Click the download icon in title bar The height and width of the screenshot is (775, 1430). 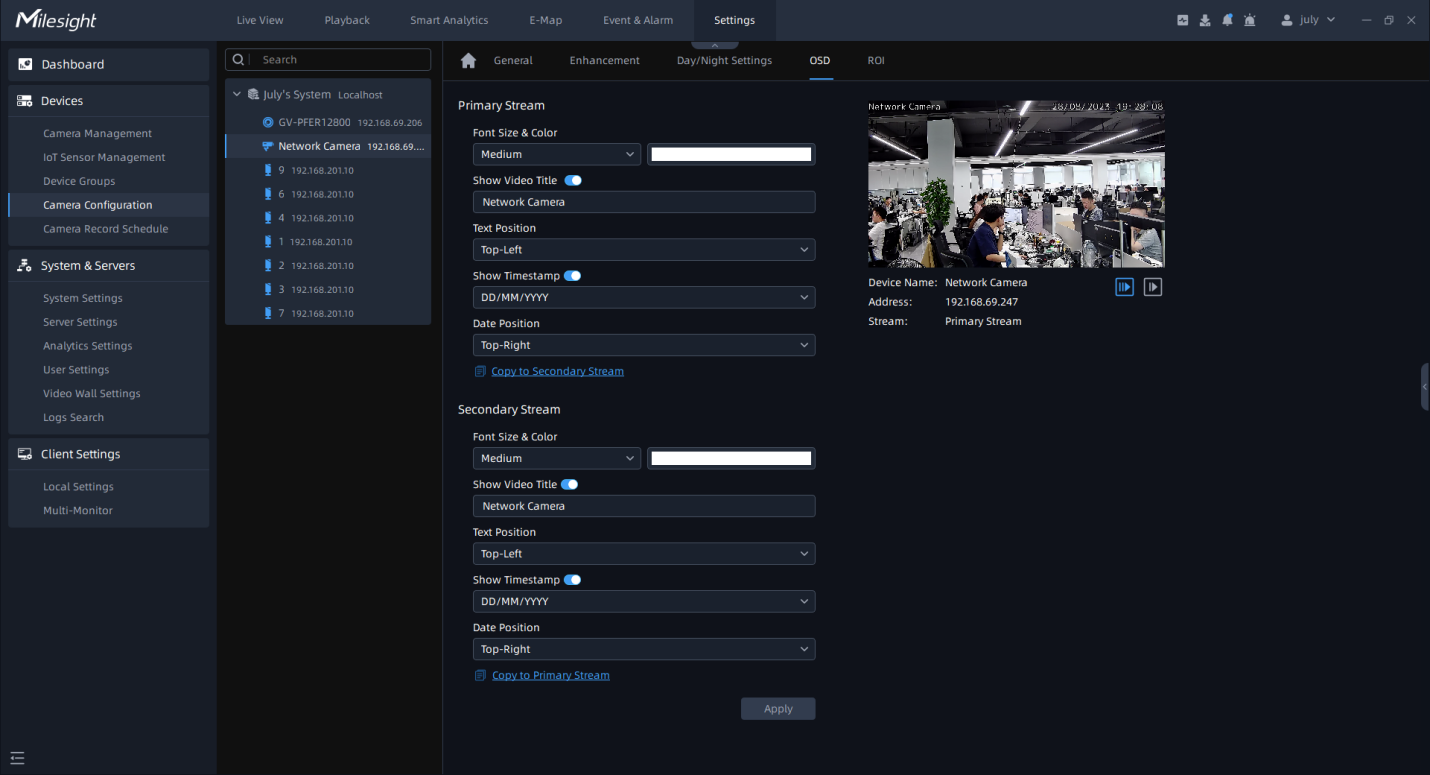(x=1205, y=20)
